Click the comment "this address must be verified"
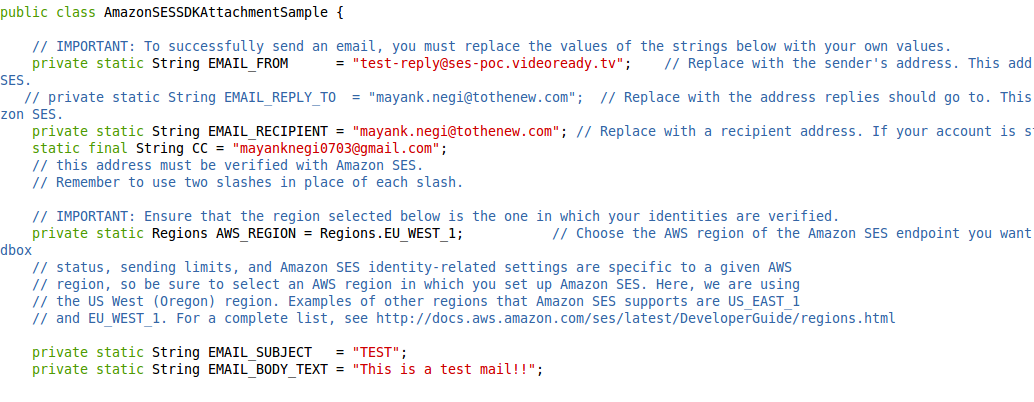The width and height of the screenshot is (1034, 402). tap(228, 165)
